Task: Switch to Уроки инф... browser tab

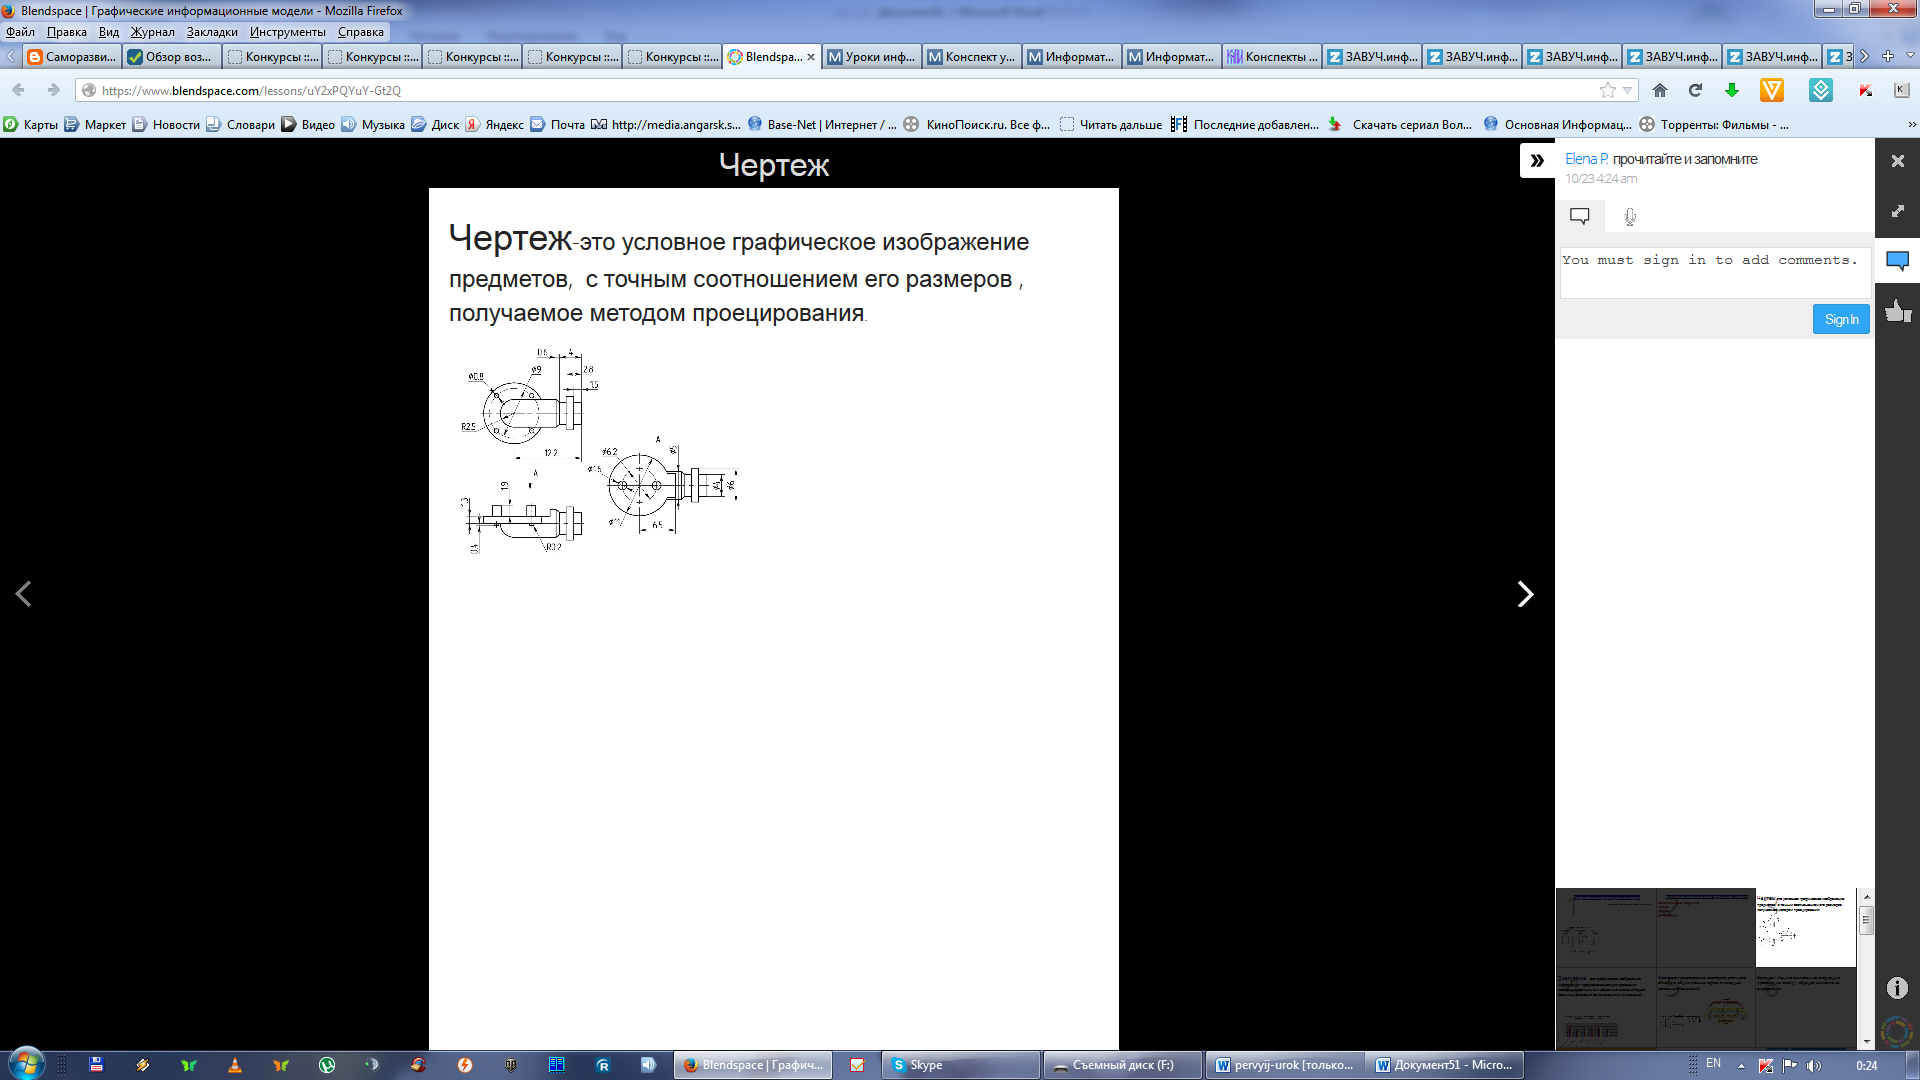Action: click(x=871, y=57)
